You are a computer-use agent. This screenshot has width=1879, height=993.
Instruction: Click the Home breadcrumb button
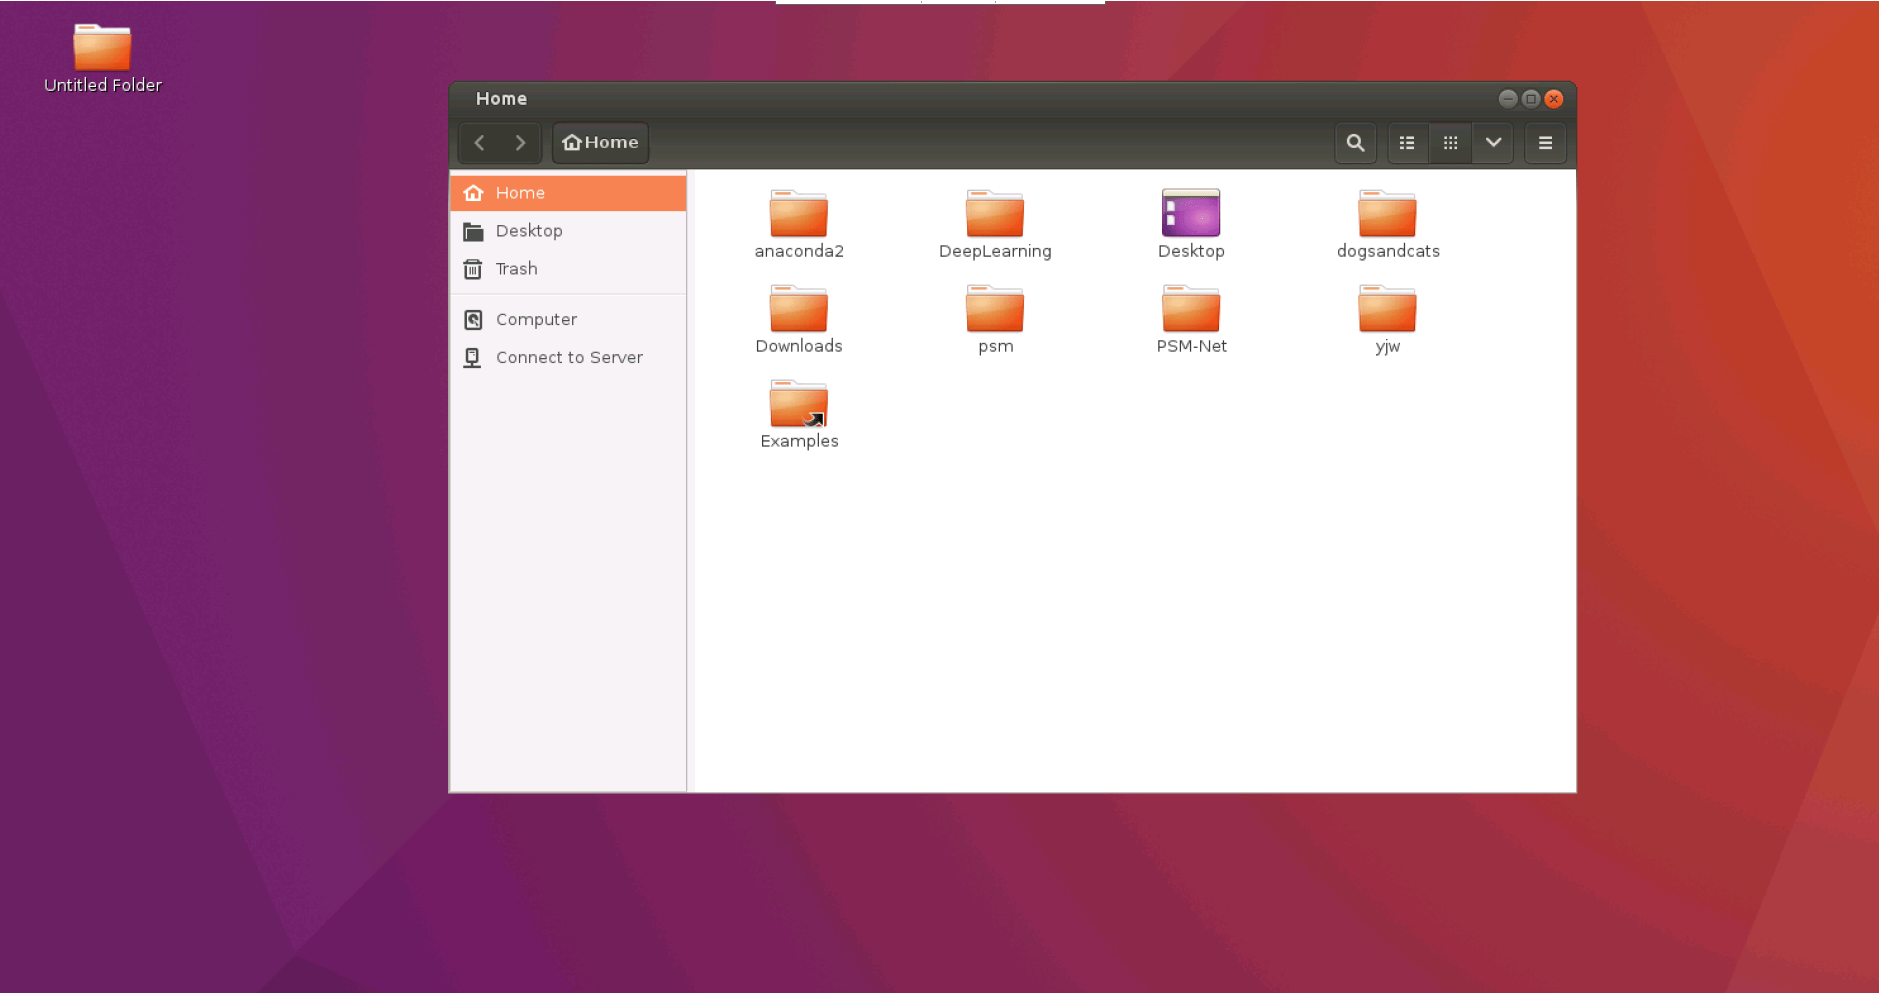(x=598, y=142)
